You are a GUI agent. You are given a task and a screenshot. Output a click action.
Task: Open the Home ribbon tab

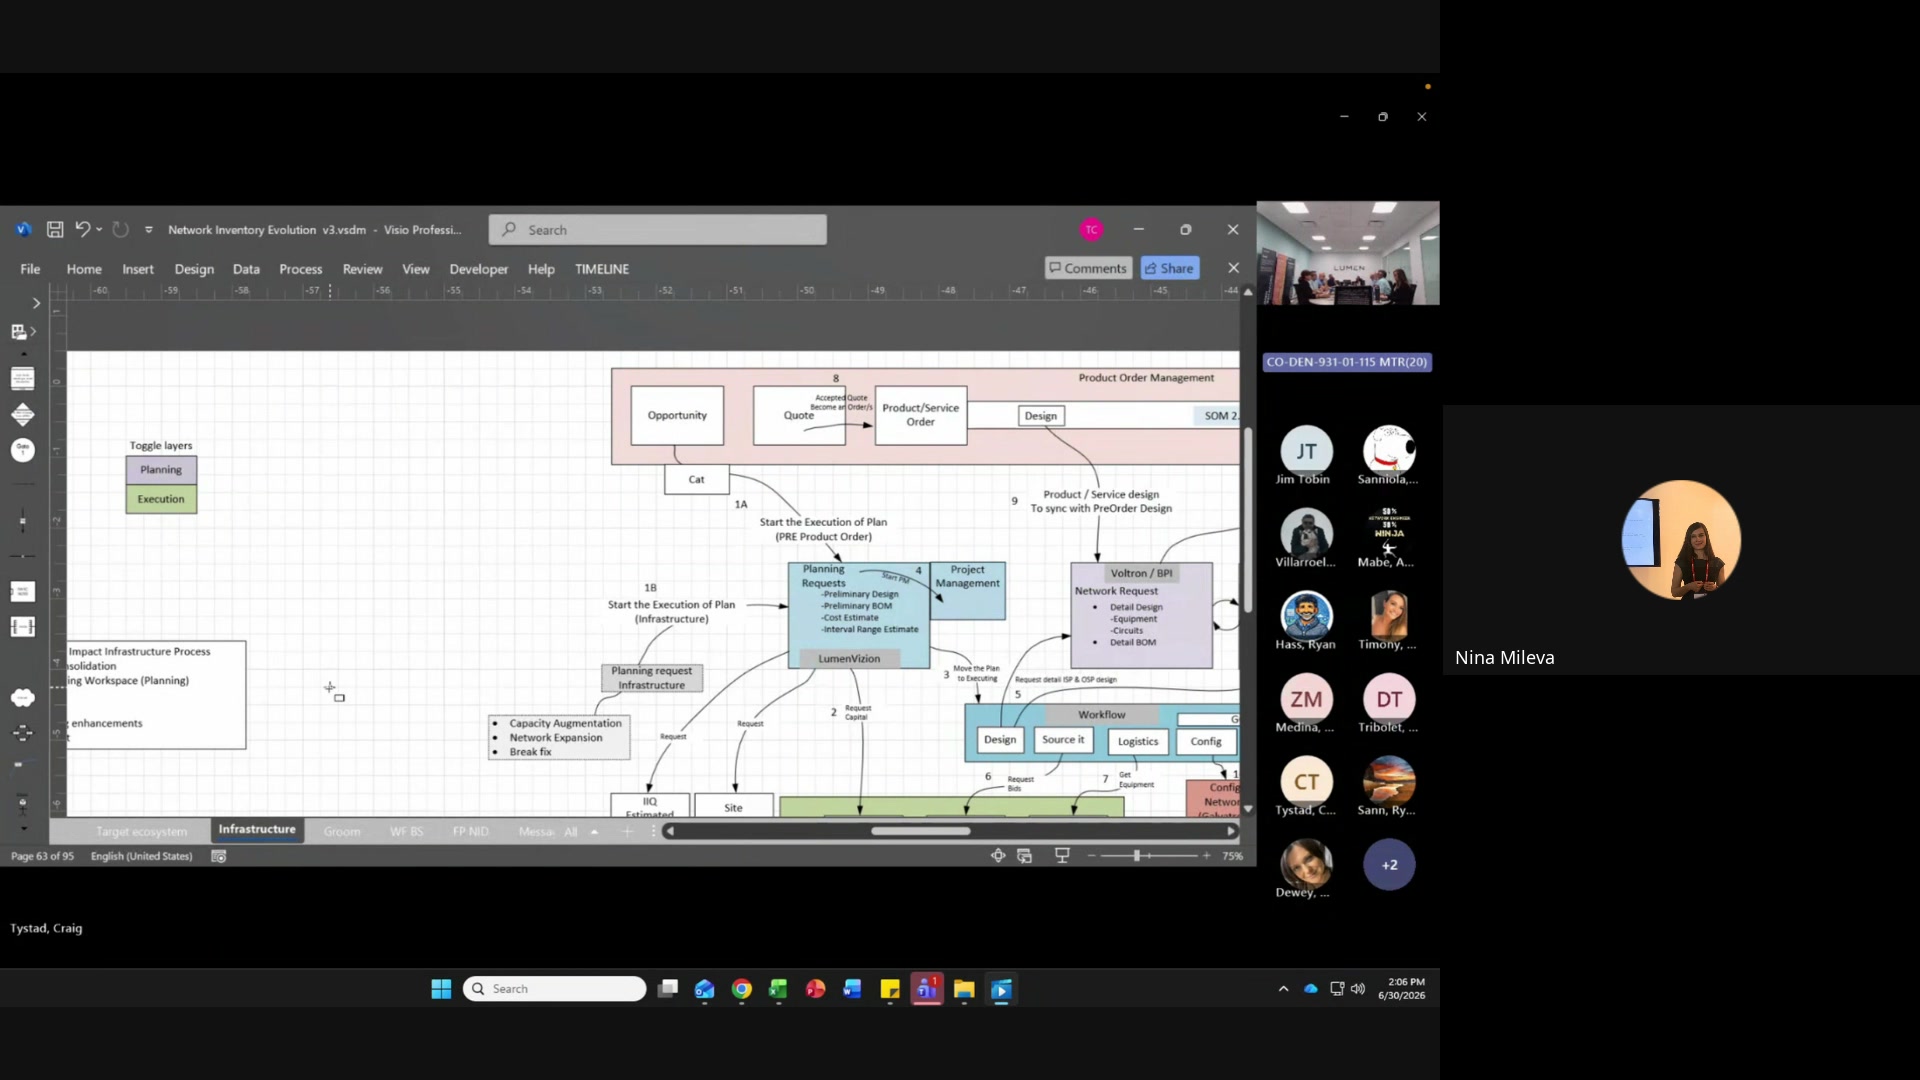pyautogui.click(x=84, y=269)
